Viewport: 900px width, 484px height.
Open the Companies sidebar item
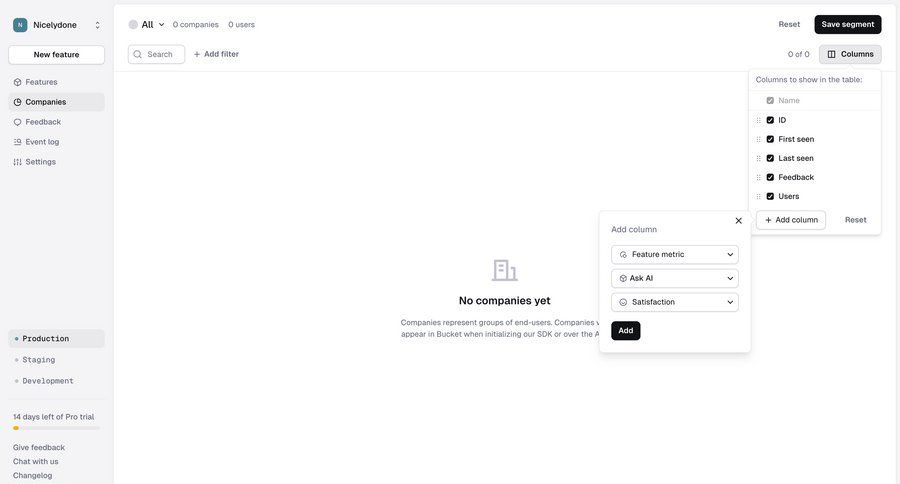(46, 102)
